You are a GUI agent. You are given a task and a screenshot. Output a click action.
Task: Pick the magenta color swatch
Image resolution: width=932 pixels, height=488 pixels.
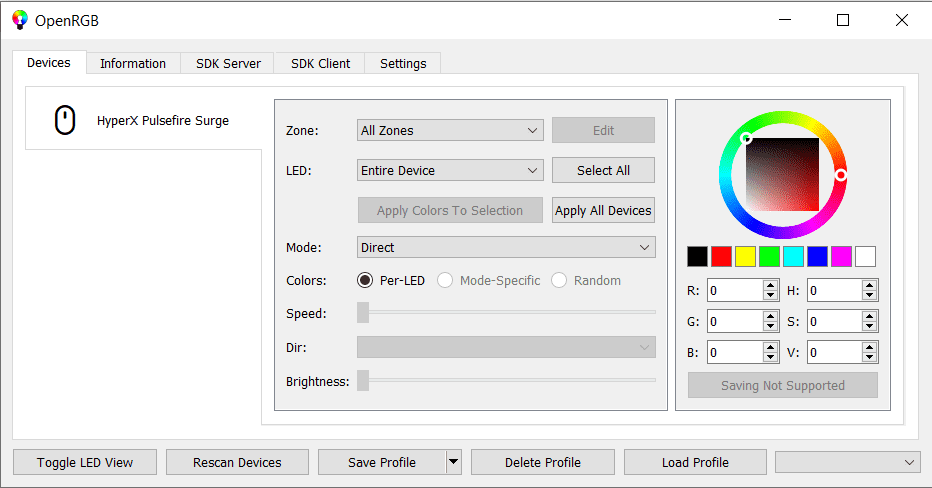841,257
